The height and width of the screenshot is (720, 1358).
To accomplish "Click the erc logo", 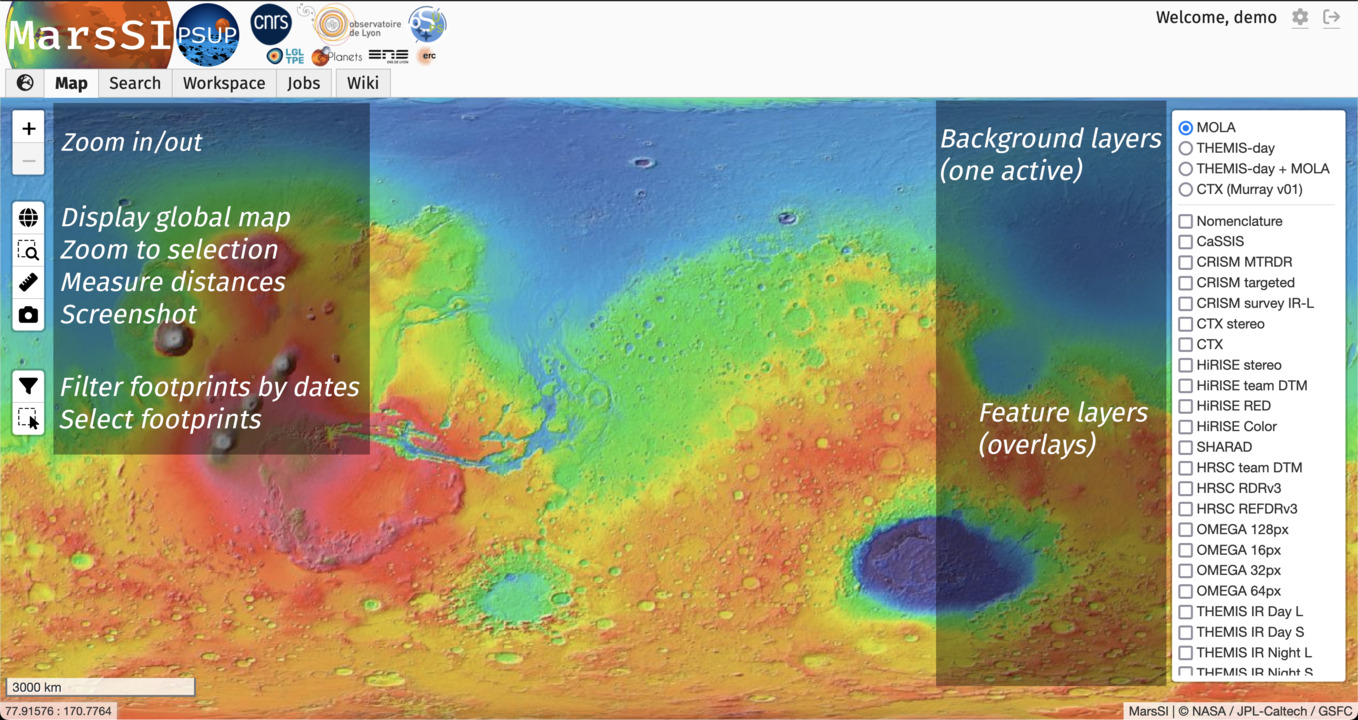I will pyautogui.click(x=427, y=56).
